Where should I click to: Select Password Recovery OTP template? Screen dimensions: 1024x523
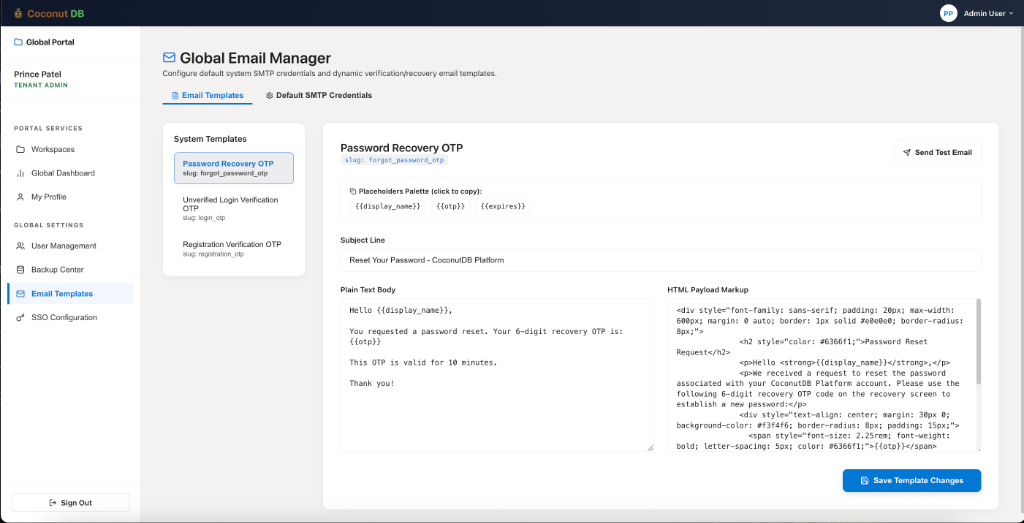pos(234,168)
